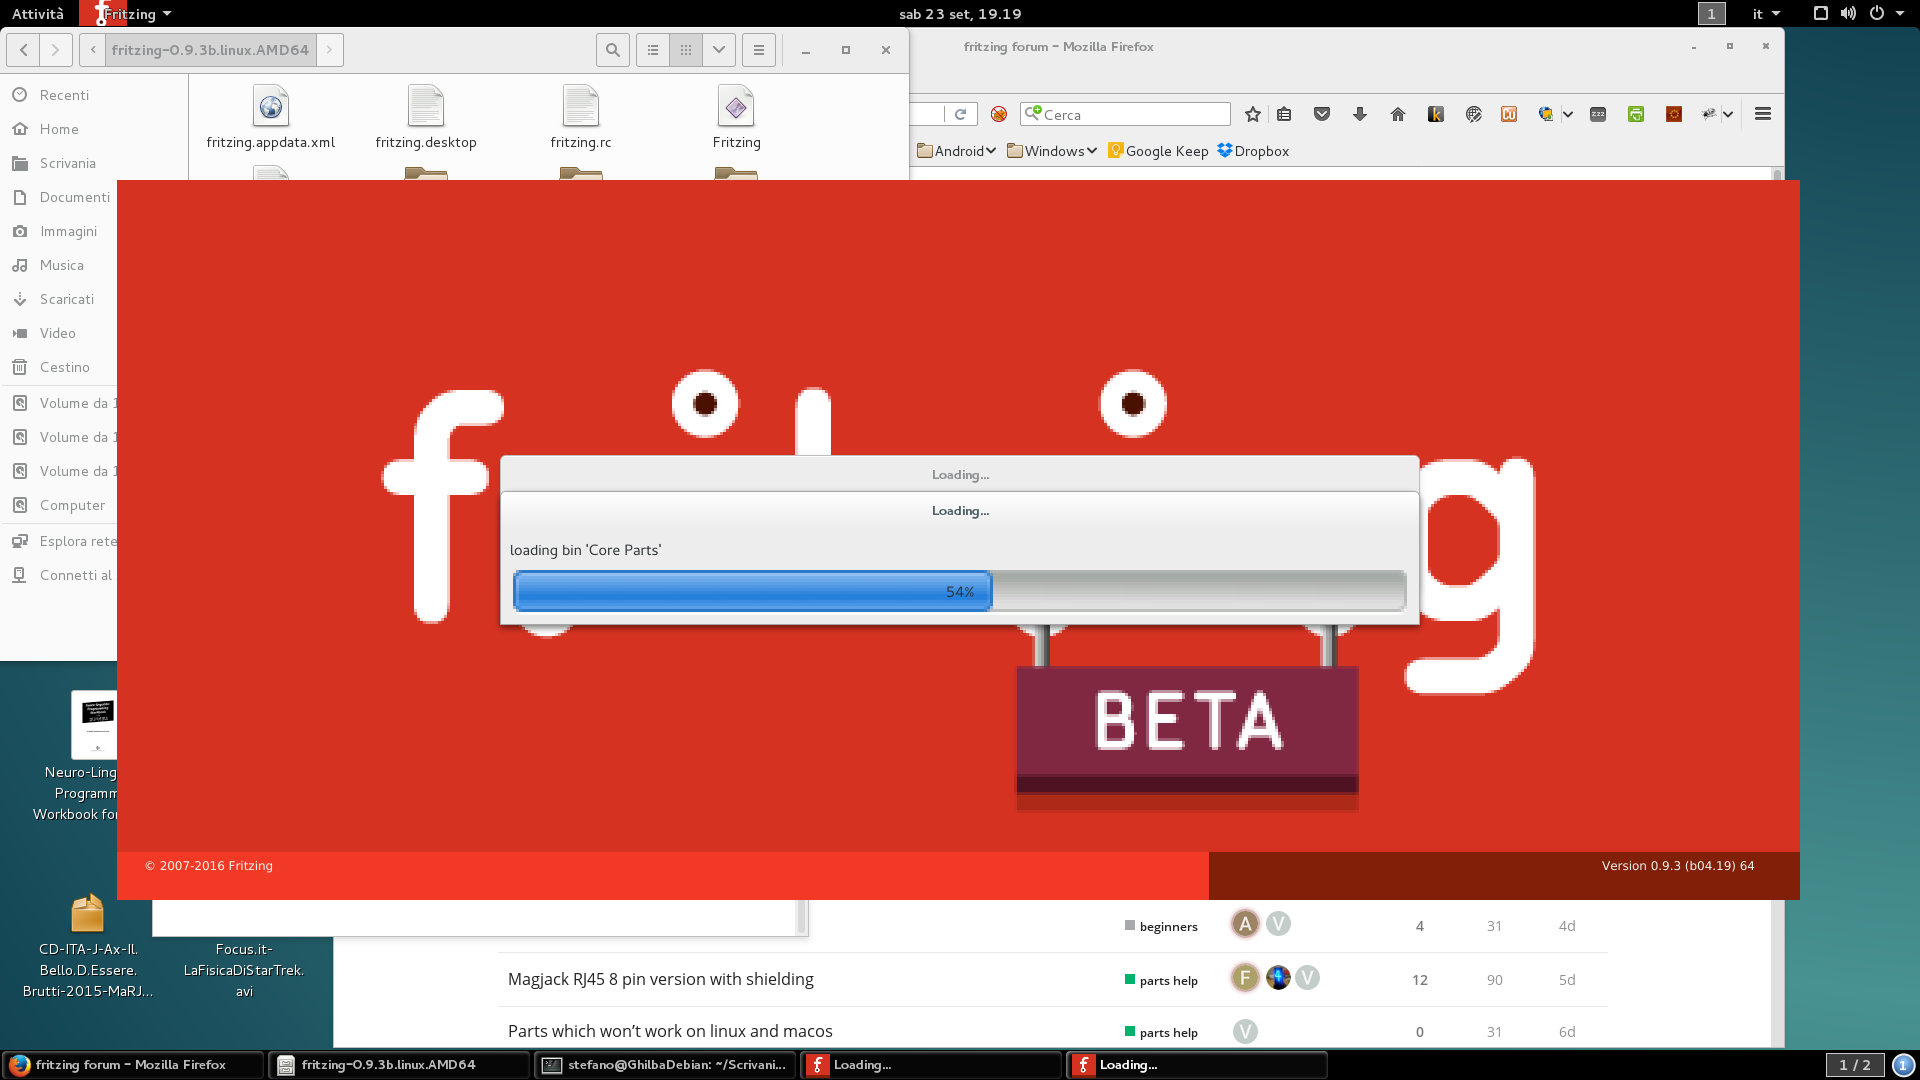Viewport: 1920px width, 1080px height.
Task: Click the volume icon in top bar
Action: point(1848,14)
